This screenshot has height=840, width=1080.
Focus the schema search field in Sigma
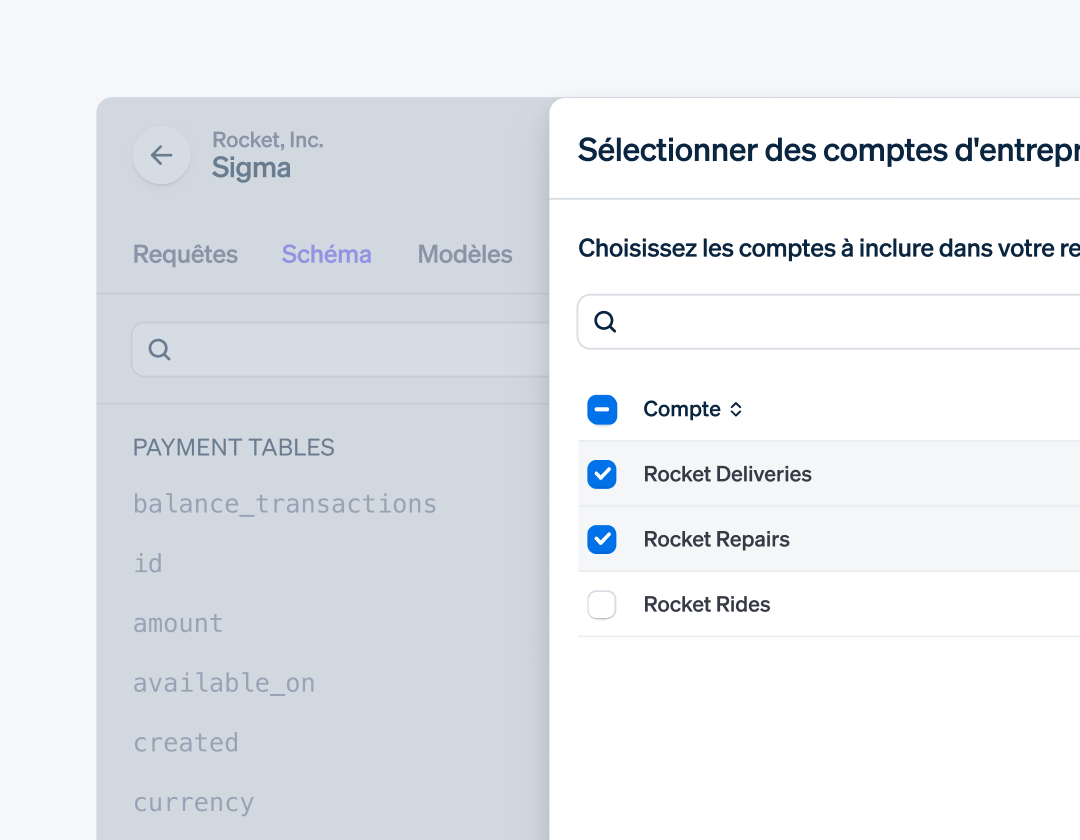click(x=341, y=350)
